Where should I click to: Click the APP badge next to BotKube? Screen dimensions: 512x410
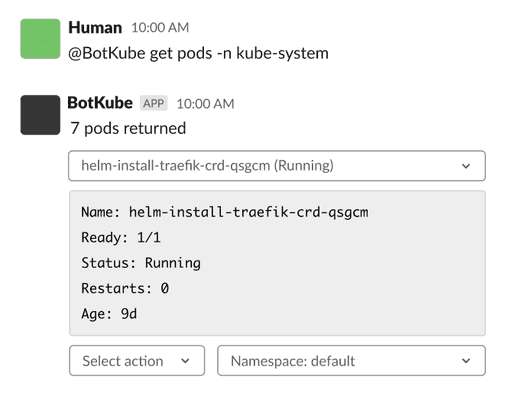pos(153,103)
